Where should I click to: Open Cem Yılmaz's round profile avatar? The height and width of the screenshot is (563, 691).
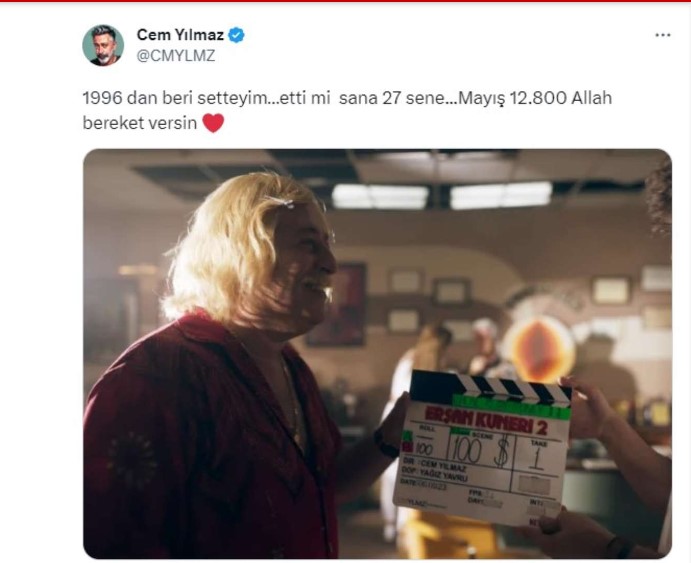tap(103, 45)
